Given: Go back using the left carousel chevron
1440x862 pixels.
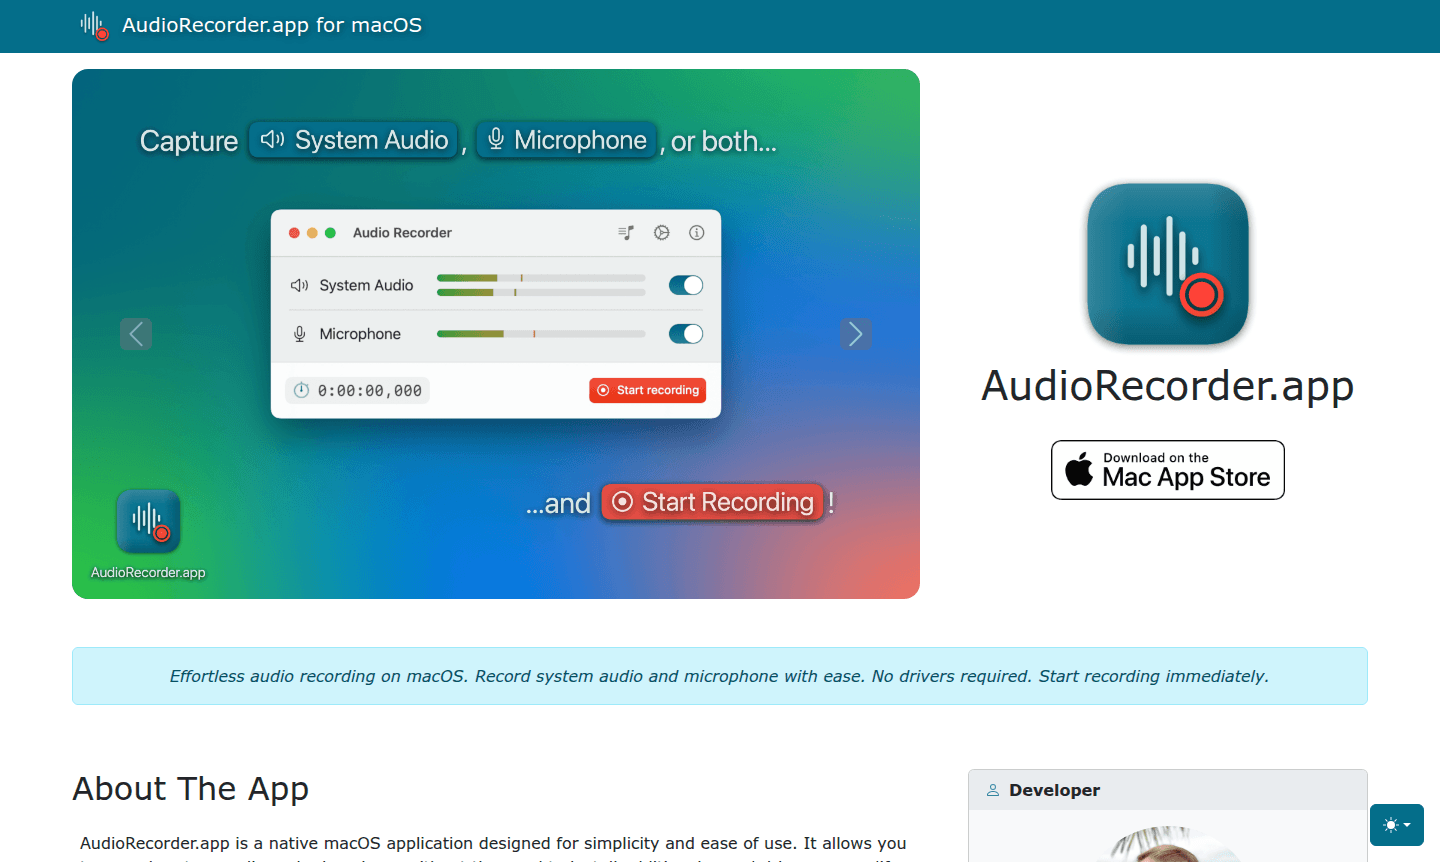Looking at the screenshot, I should coord(136,333).
